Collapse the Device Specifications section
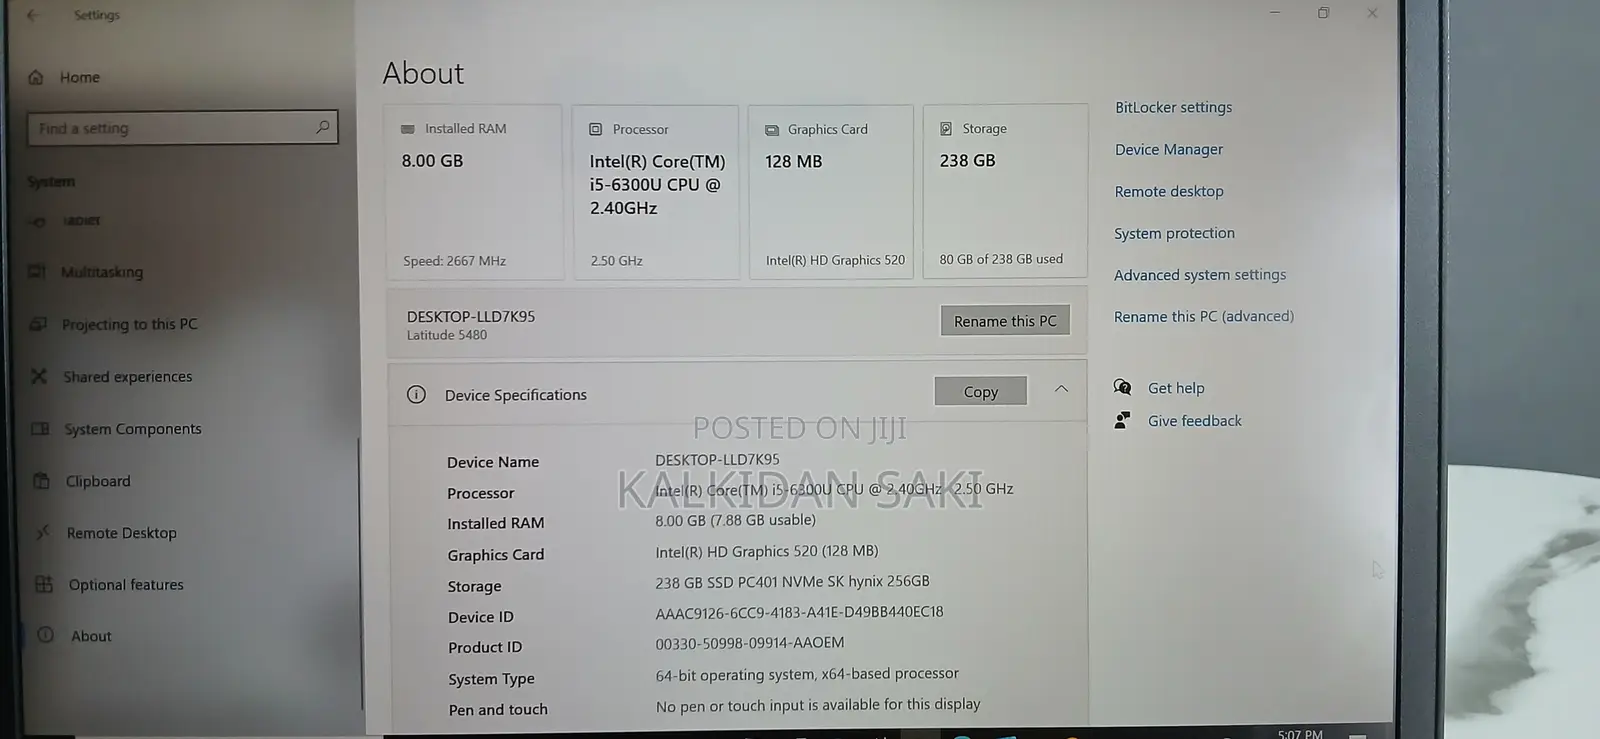The image size is (1600, 739). coord(1061,389)
